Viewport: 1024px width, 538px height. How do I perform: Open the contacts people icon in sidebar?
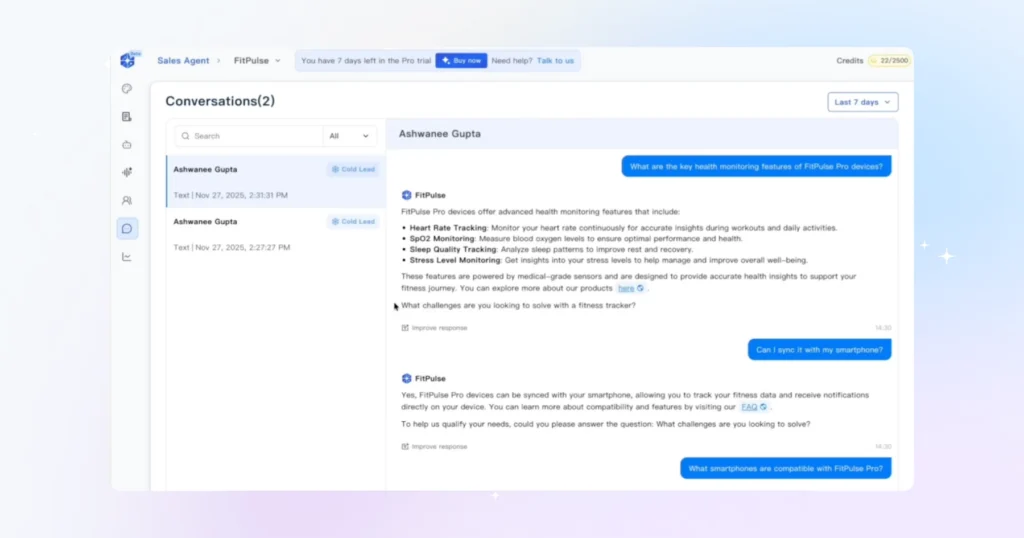coord(127,200)
